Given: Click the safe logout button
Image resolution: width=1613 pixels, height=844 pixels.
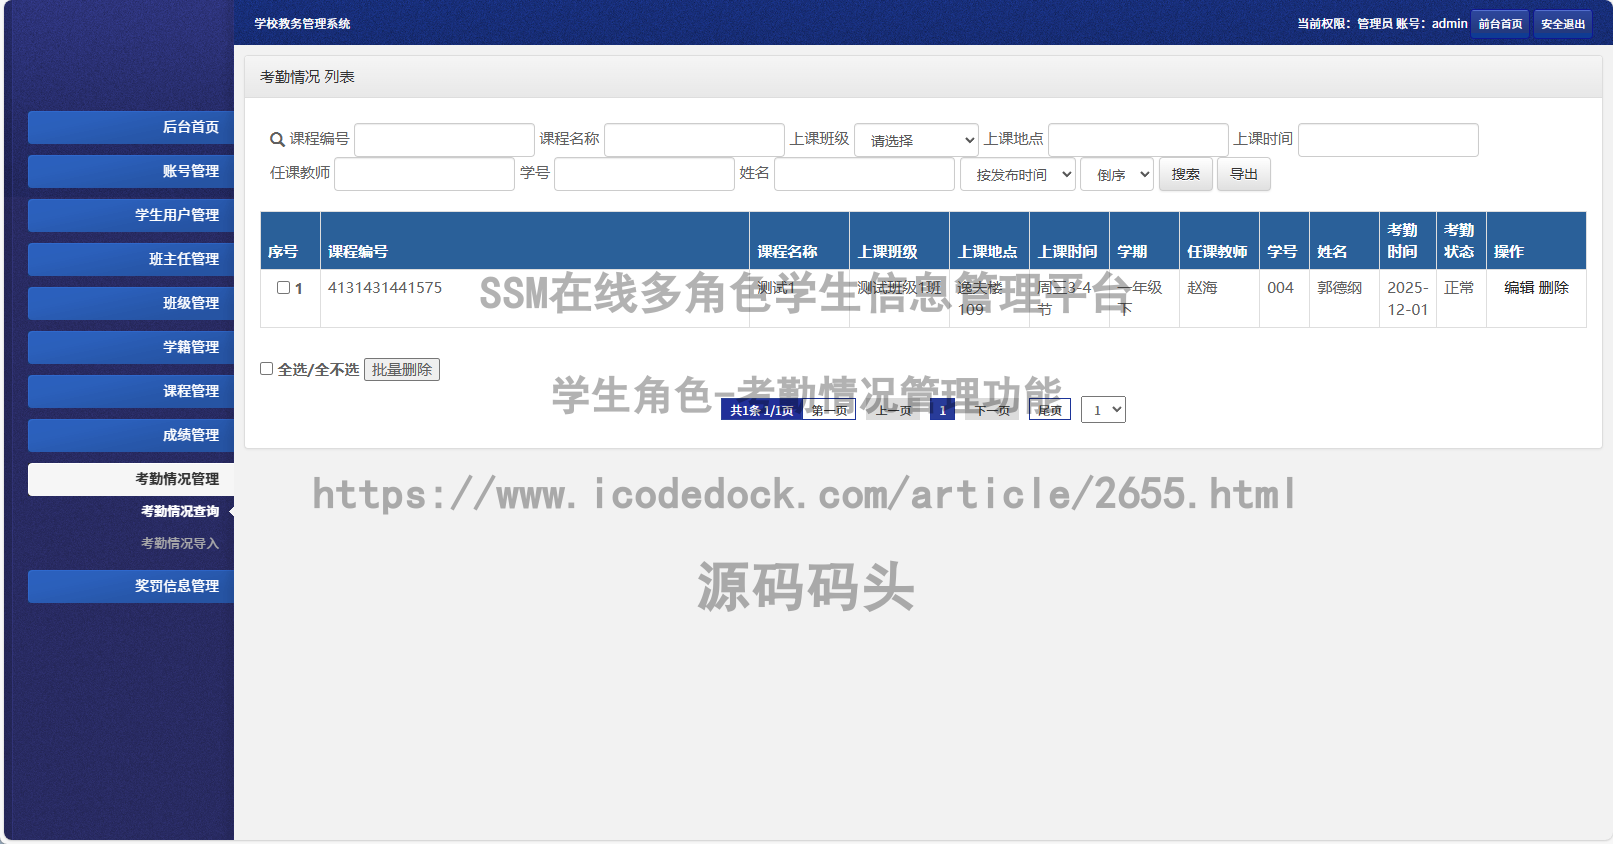Looking at the screenshot, I should tap(1562, 24).
